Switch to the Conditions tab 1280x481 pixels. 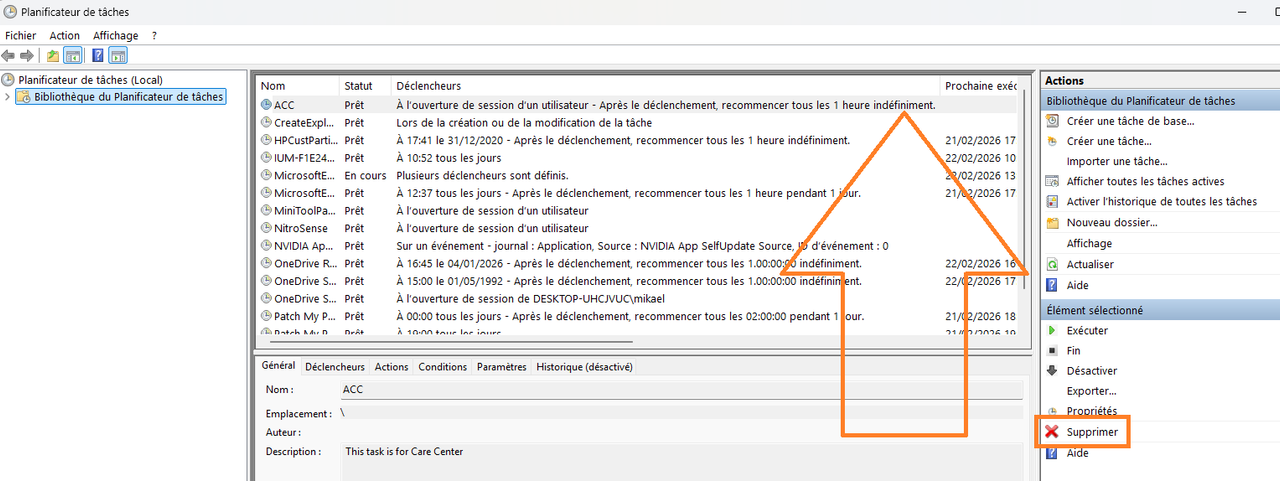click(x=443, y=367)
